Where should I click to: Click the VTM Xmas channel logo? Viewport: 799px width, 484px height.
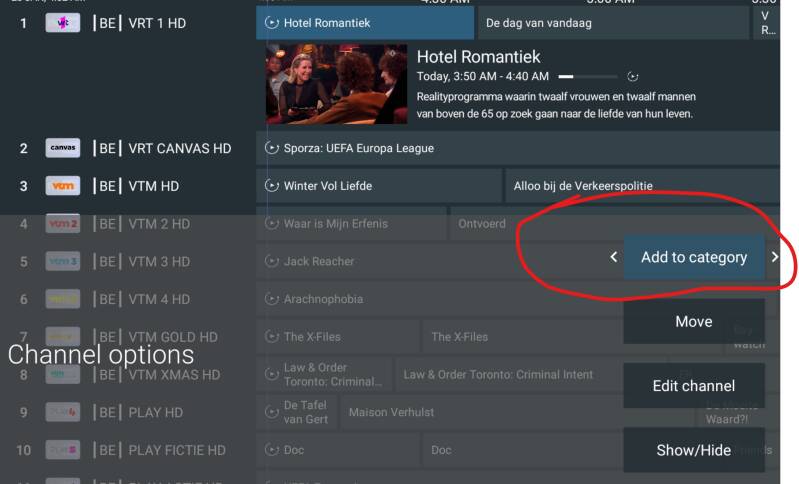[63, 374]
